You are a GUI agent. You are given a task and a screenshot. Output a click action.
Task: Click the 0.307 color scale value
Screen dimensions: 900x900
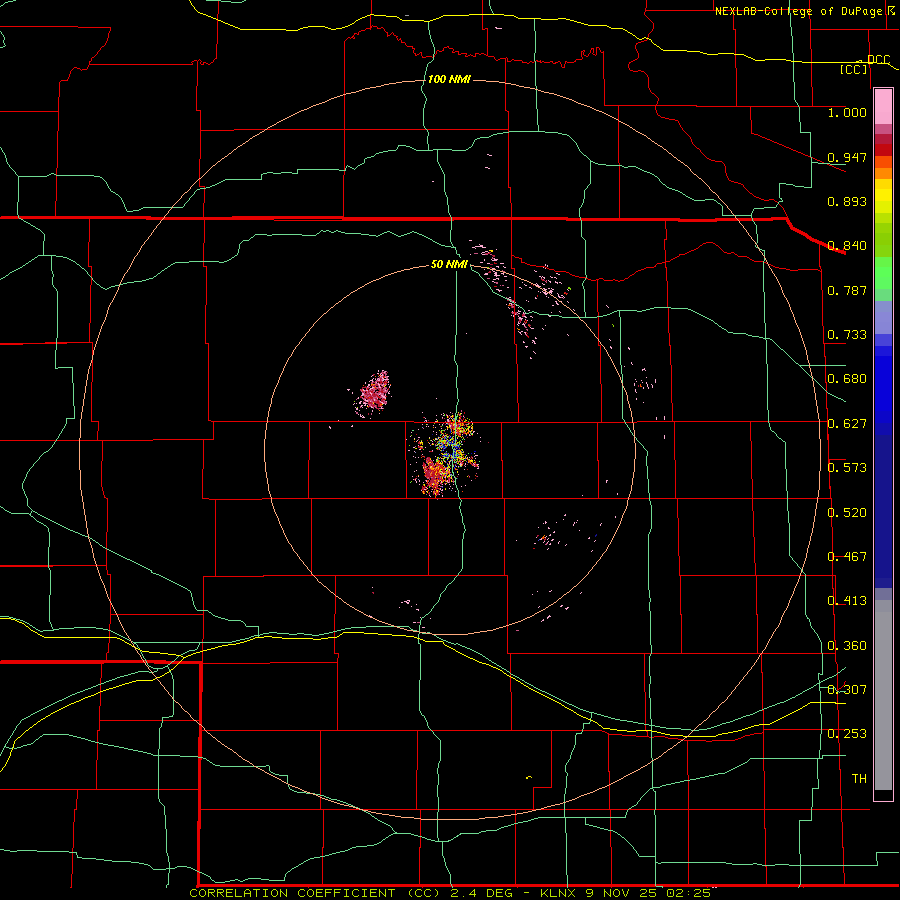[x=847, y=690]
